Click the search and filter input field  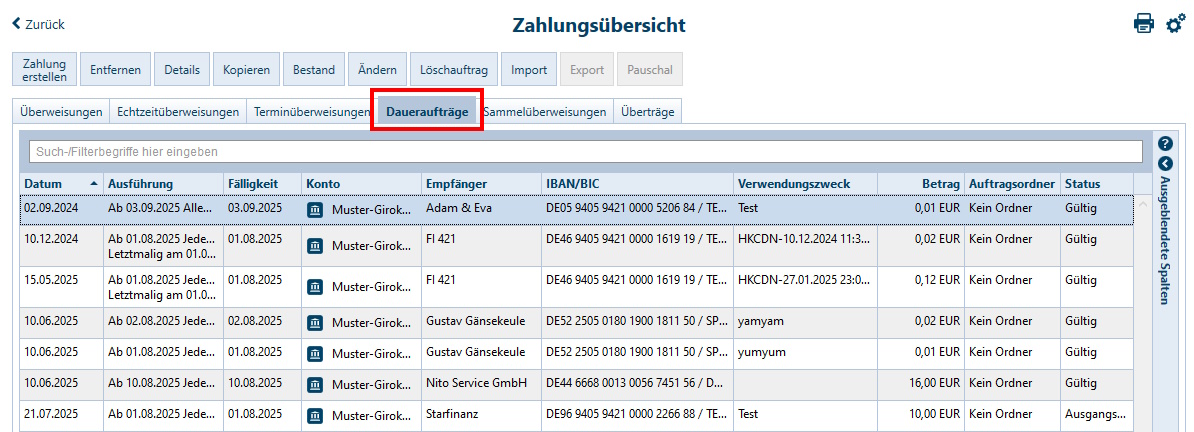click(586, 152)
